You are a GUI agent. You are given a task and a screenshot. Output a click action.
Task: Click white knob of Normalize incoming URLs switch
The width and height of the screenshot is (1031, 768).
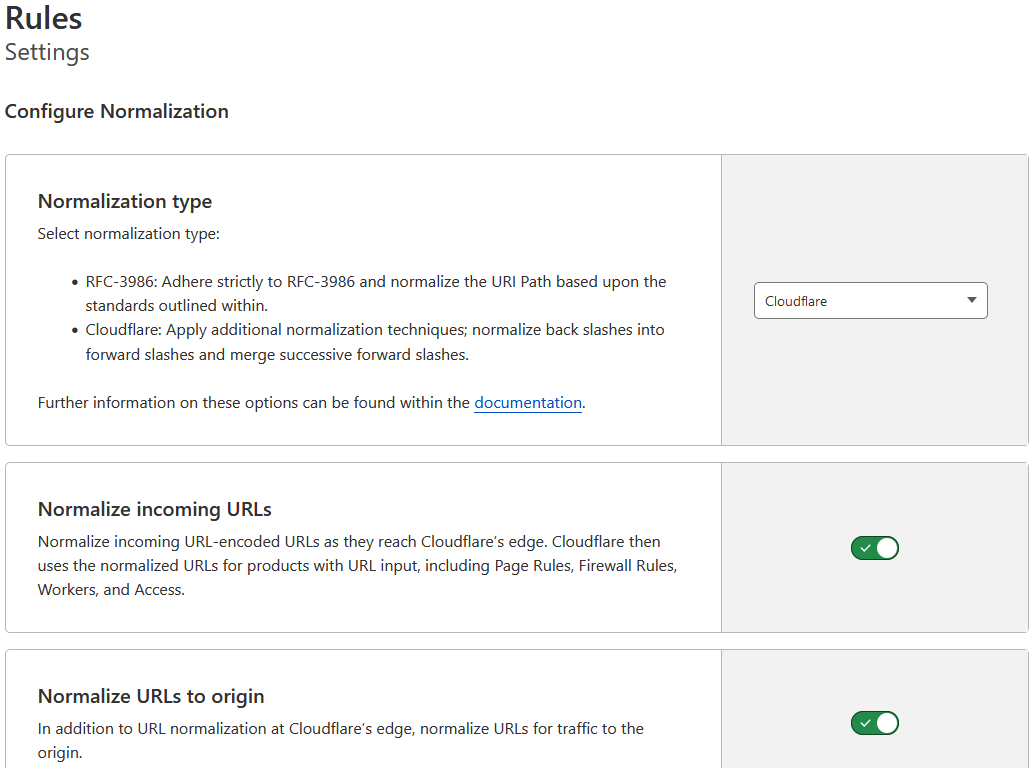[x=886, y=548]
